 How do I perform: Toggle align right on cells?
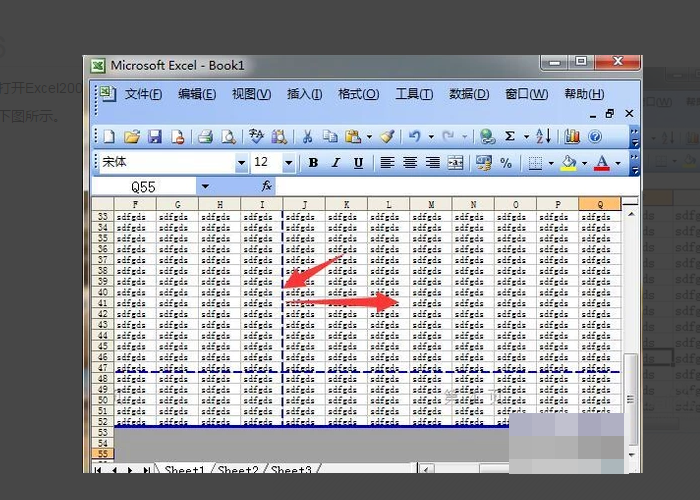pos(433,163)
